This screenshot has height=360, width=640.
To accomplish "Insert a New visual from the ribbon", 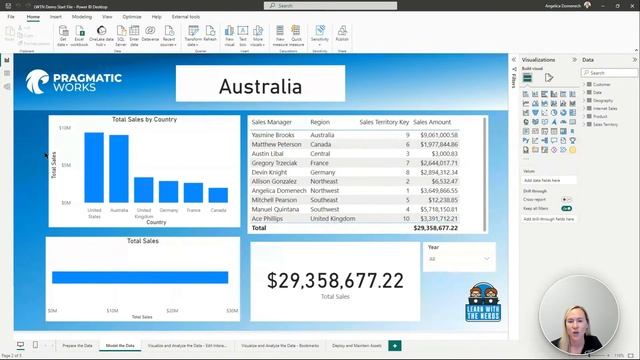I will (x=229, y=36).
